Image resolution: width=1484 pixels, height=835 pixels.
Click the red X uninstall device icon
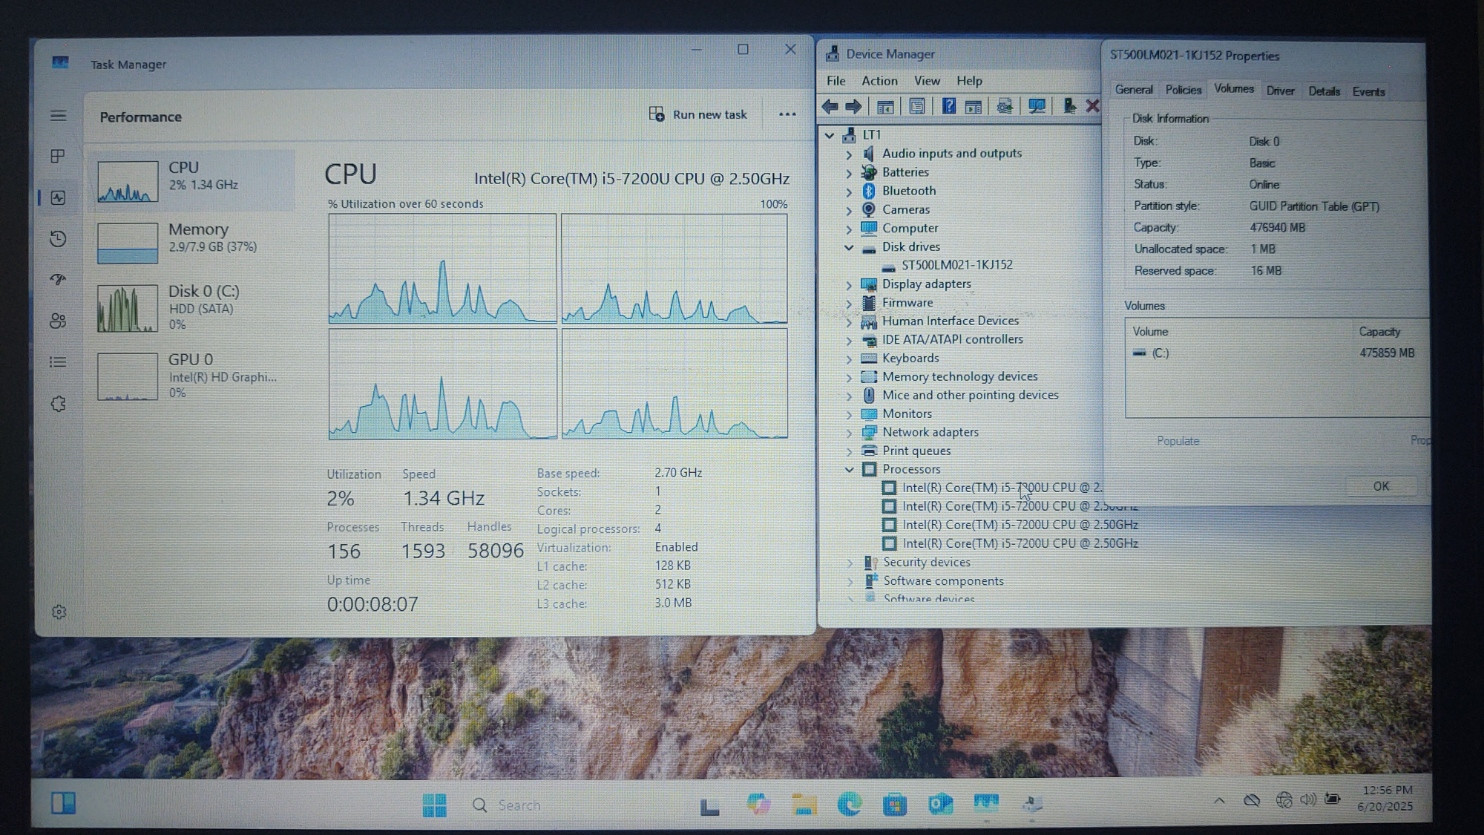pos(1092,106)
